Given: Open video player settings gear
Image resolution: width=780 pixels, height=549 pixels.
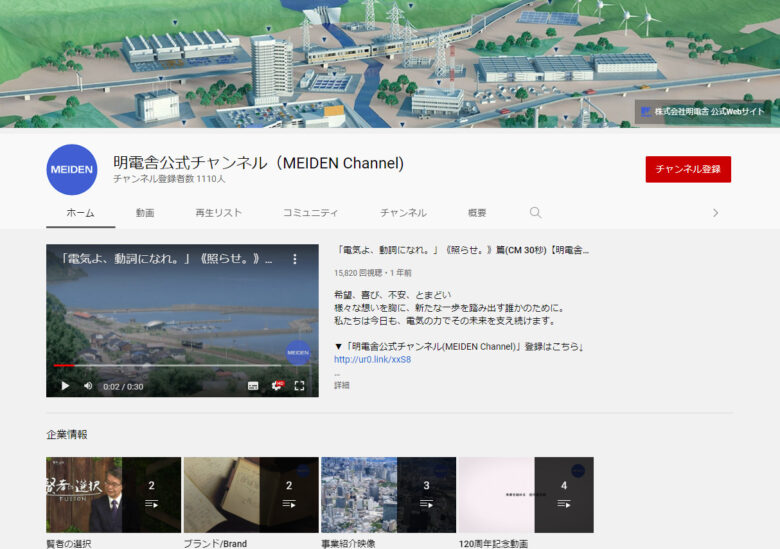Looking at the screenshot, I should (277, 386).
